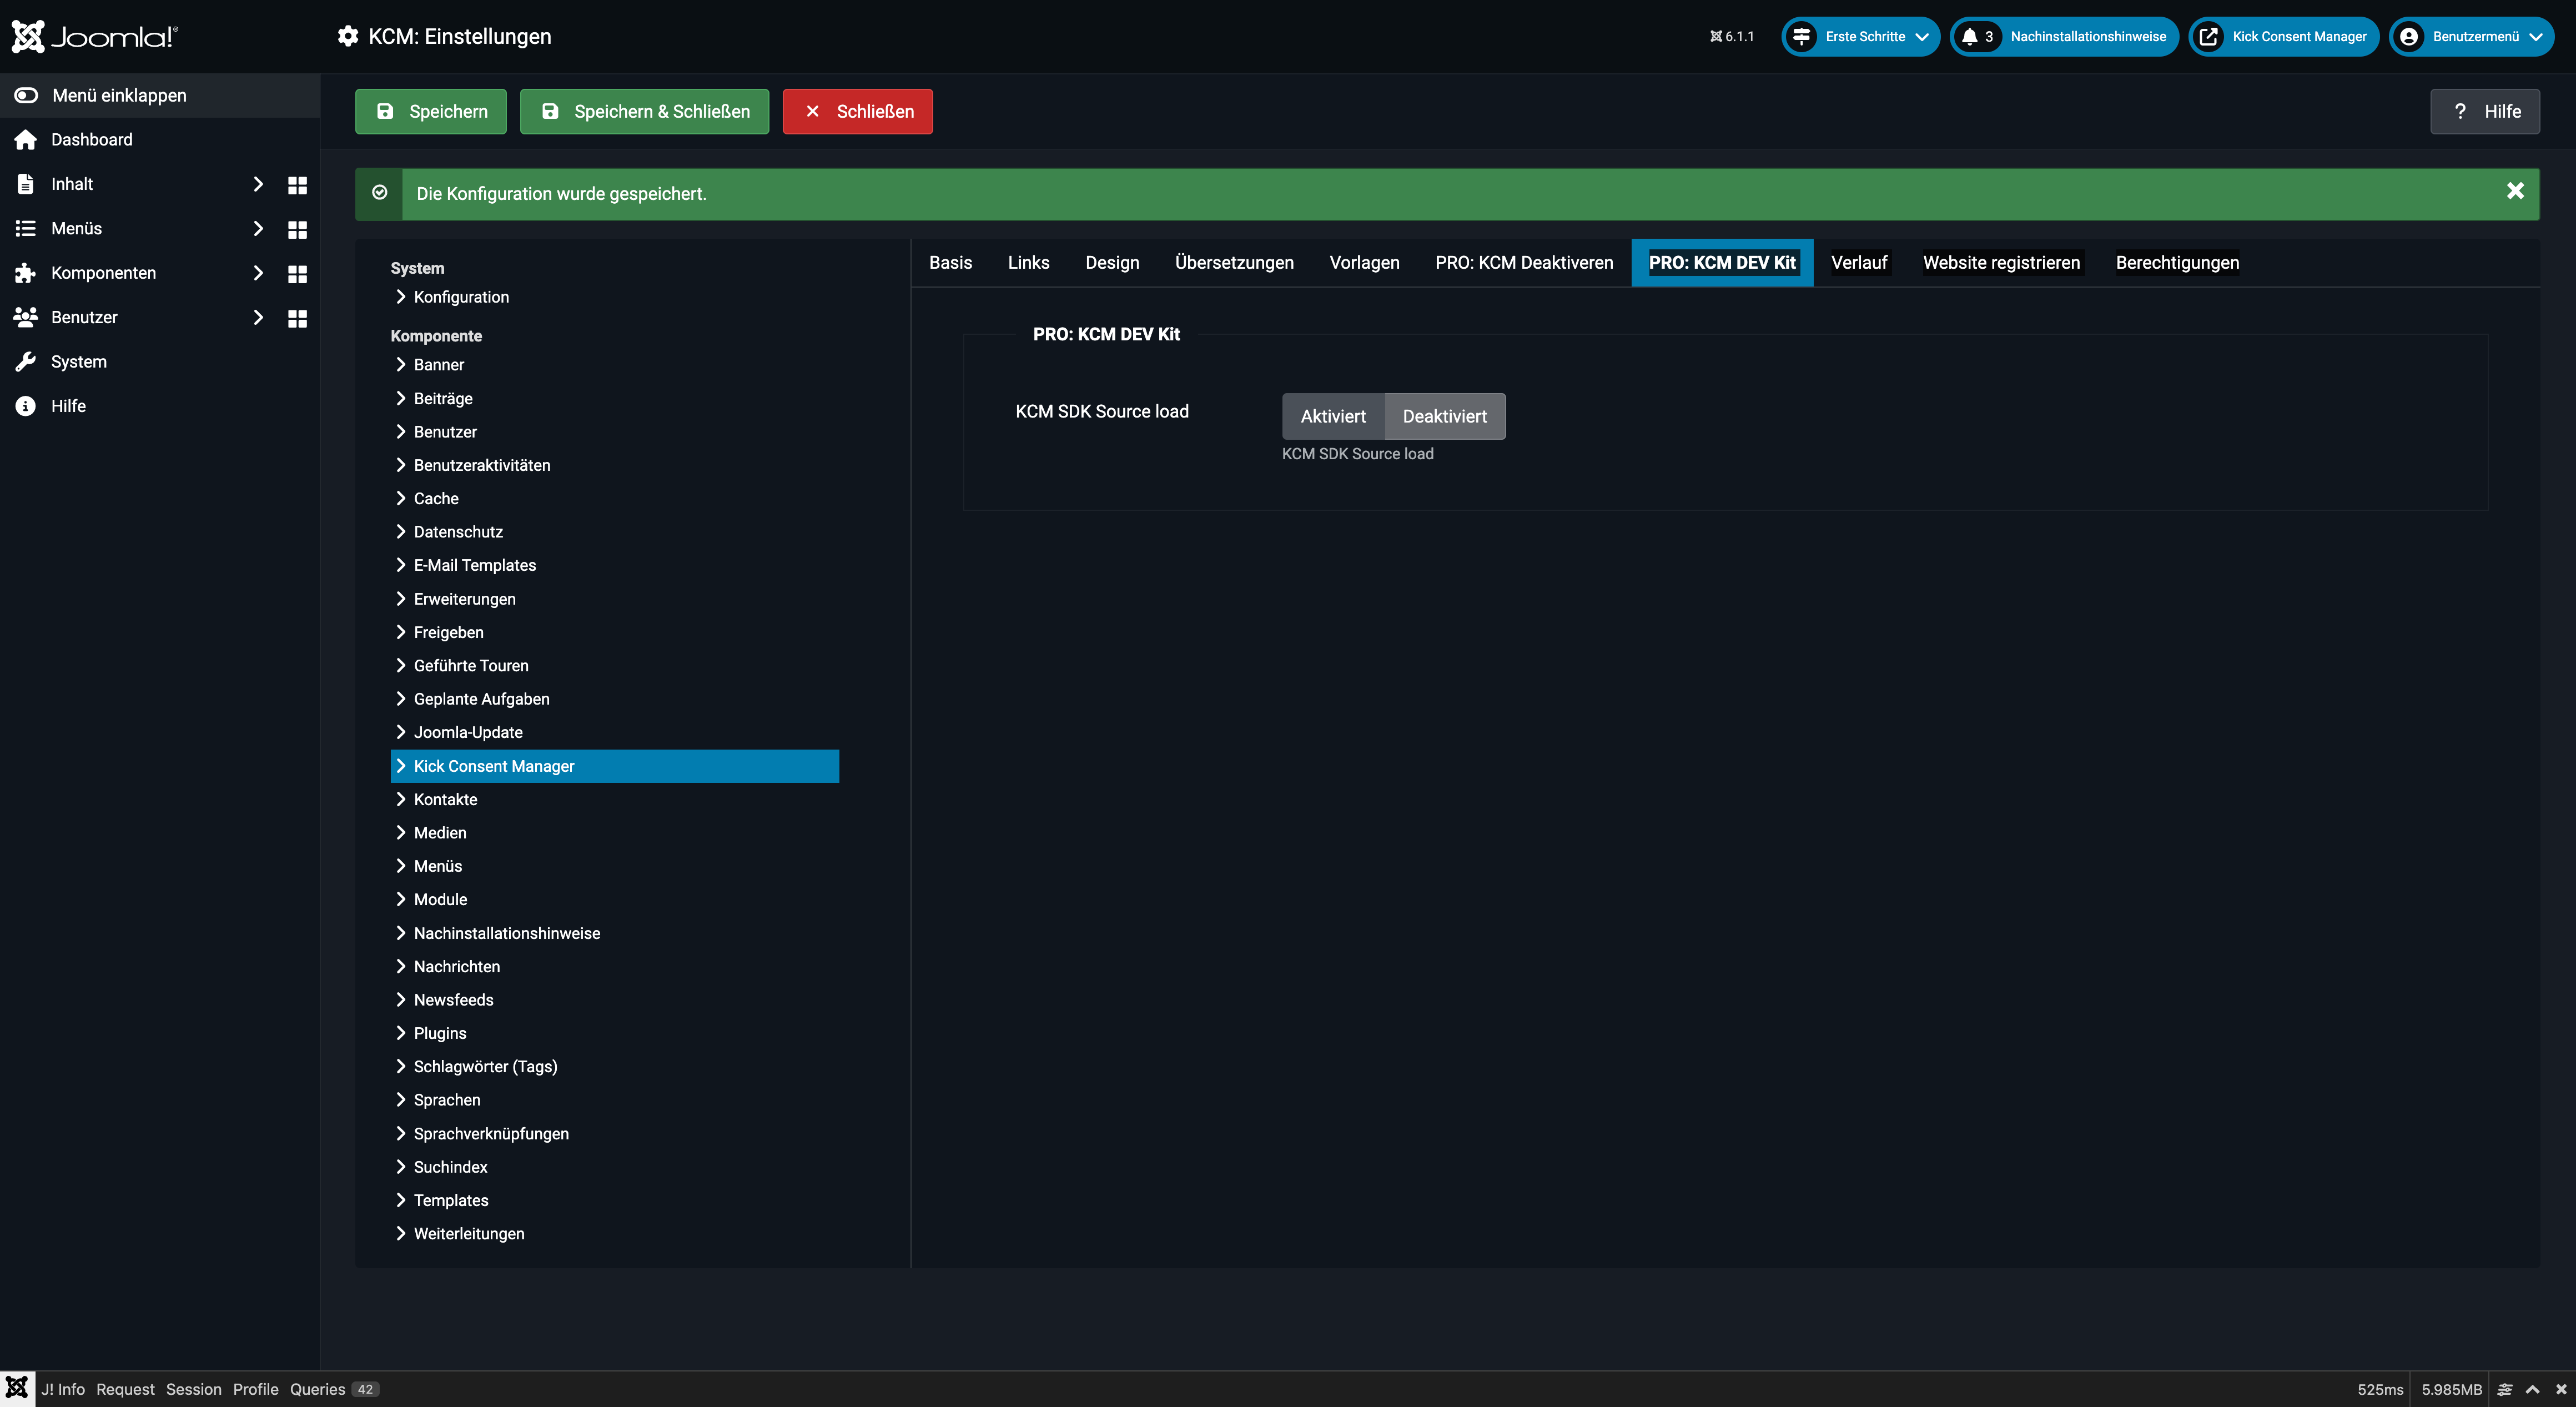
Task: Switch to the Übersetzungen tab
Action: click(x=1234, y=263)
